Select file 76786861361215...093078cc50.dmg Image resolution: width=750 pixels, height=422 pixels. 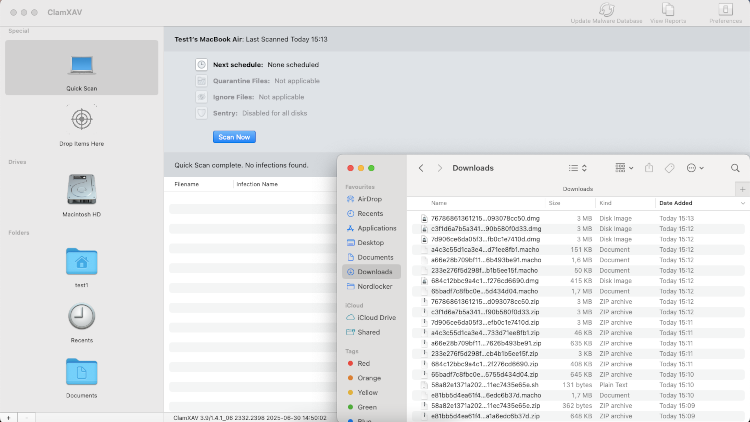click(x=580, y=218)
